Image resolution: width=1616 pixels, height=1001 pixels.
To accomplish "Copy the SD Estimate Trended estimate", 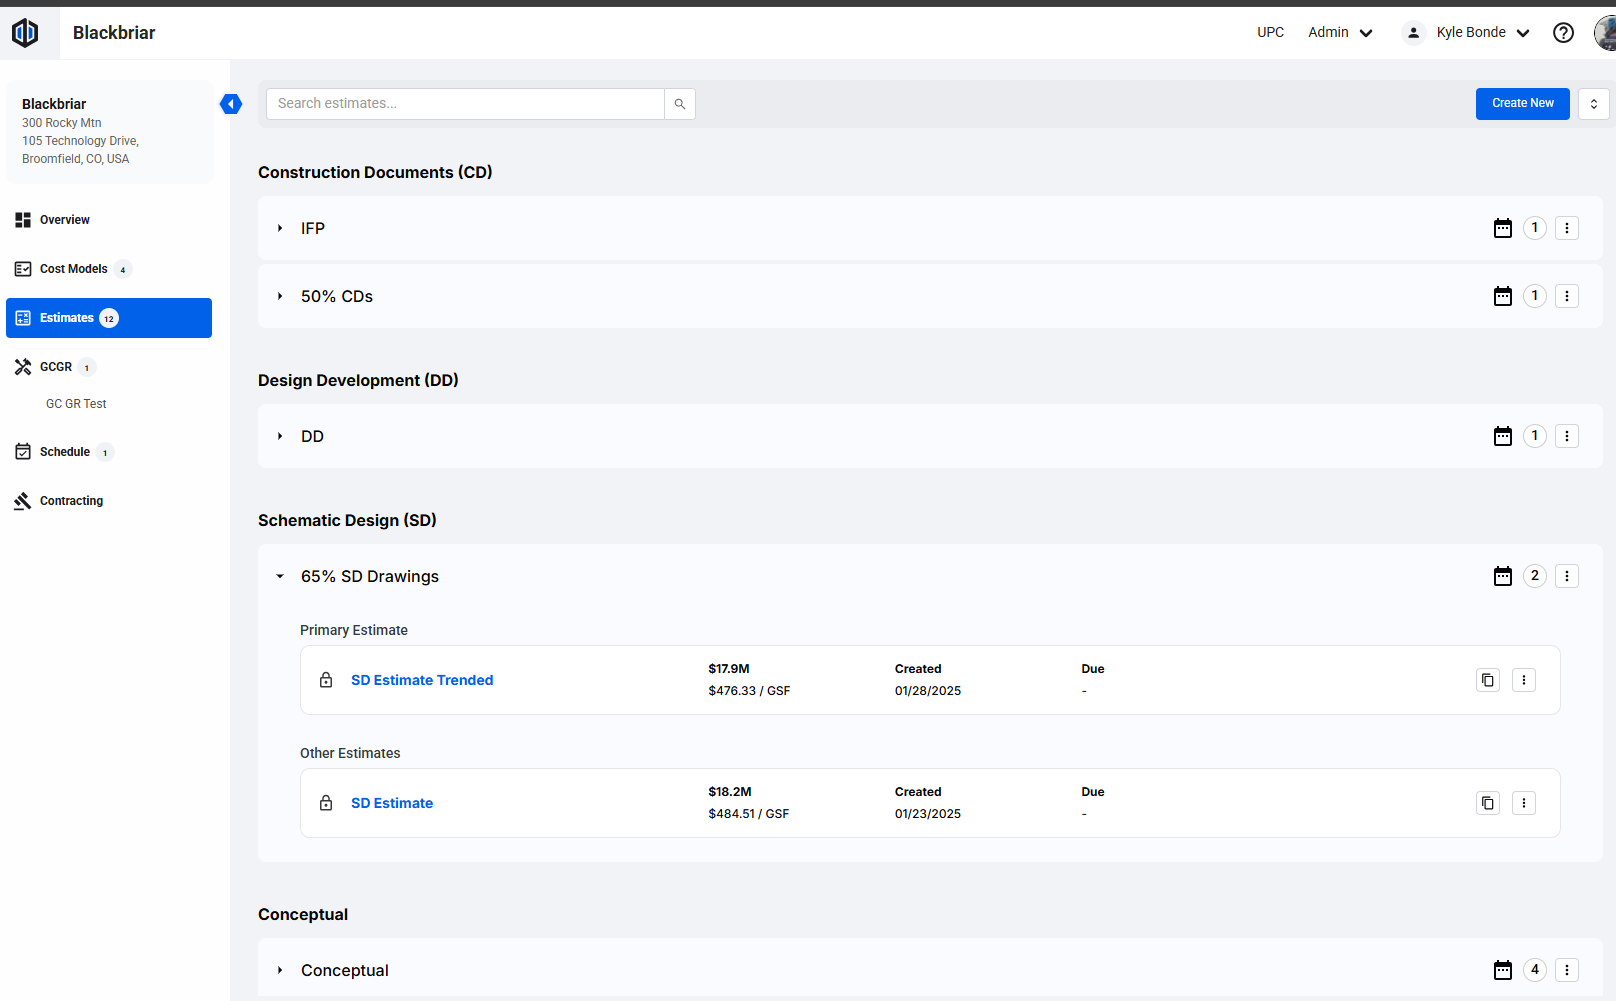I will pos(1488,680).
